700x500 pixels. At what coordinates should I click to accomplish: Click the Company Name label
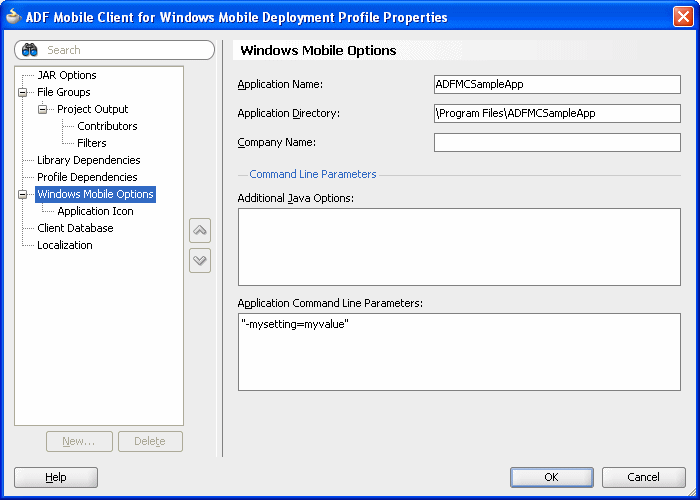click(x=276, y=142)
